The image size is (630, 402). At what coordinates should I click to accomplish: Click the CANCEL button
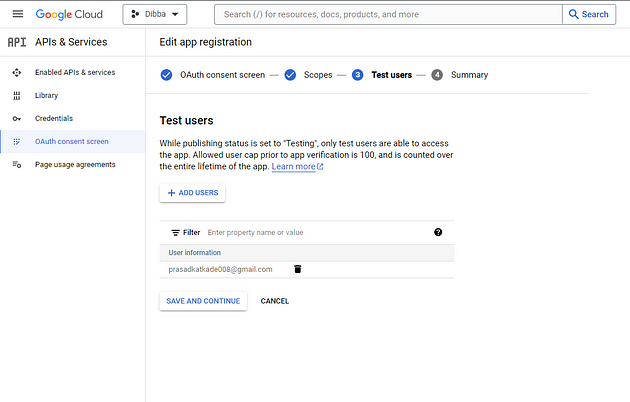coord(275,301)
